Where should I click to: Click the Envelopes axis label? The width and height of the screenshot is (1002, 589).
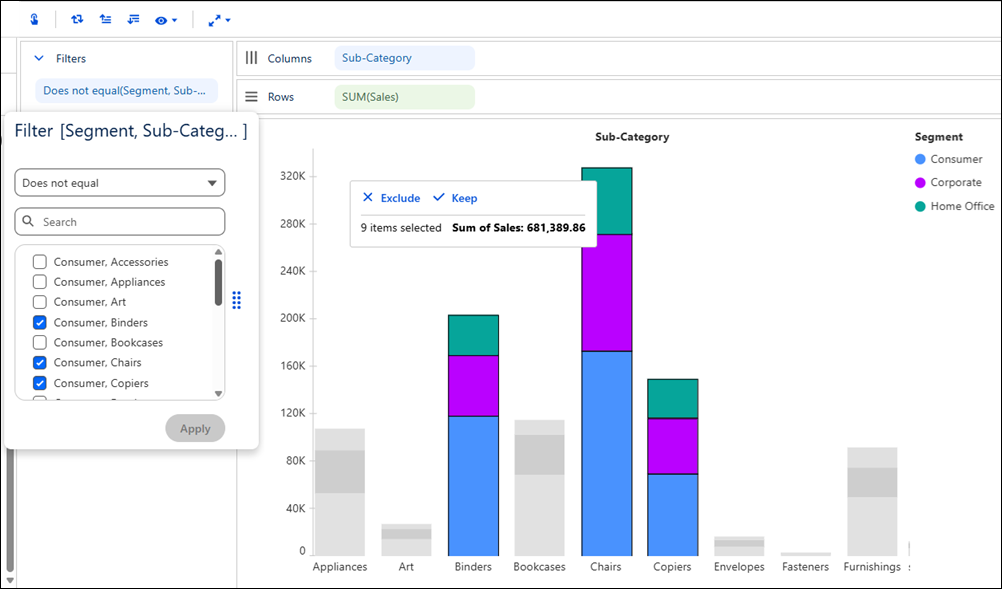tap(739, 567)
